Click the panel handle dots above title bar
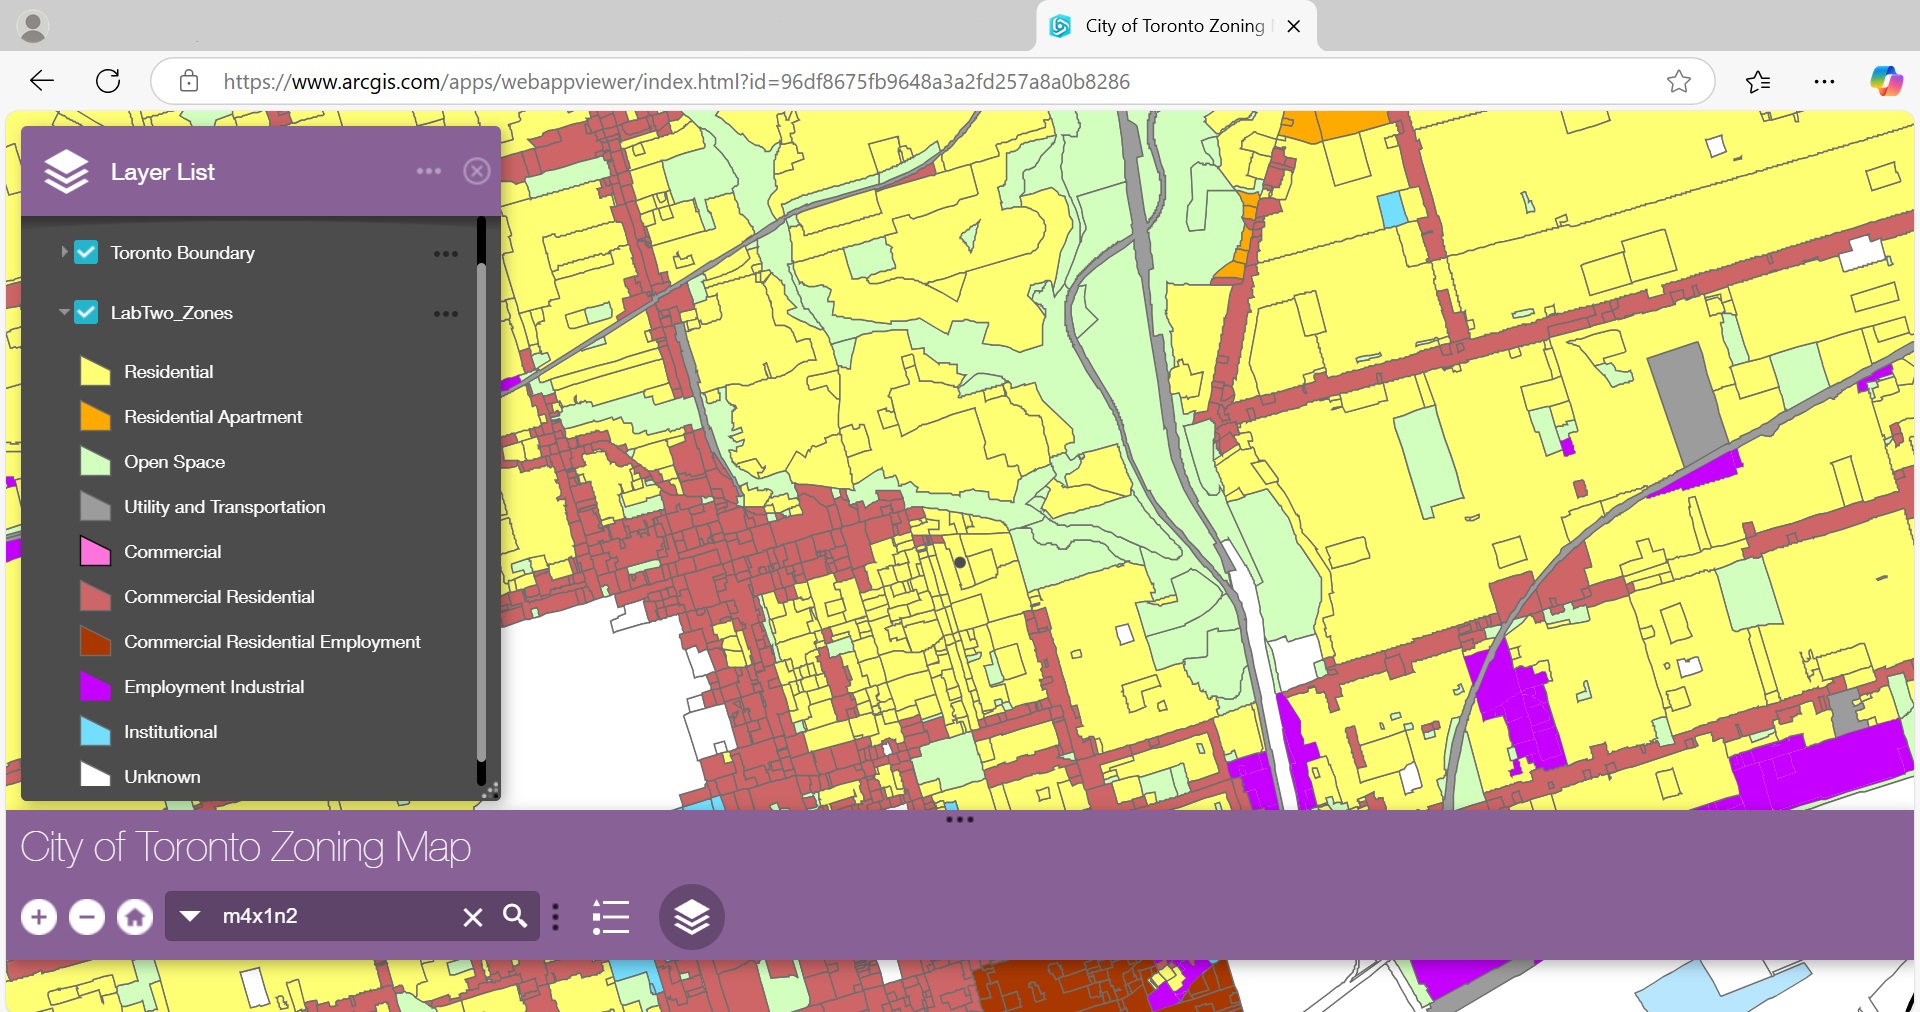This screenshot has height=1012, width=1920. pos(960,820)
